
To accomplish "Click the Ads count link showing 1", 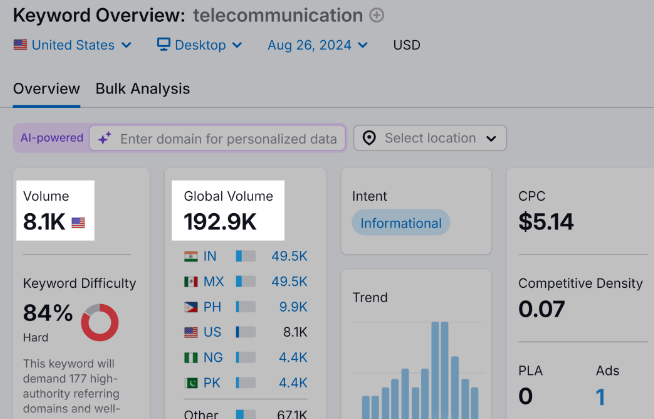I will coord(601,396).
